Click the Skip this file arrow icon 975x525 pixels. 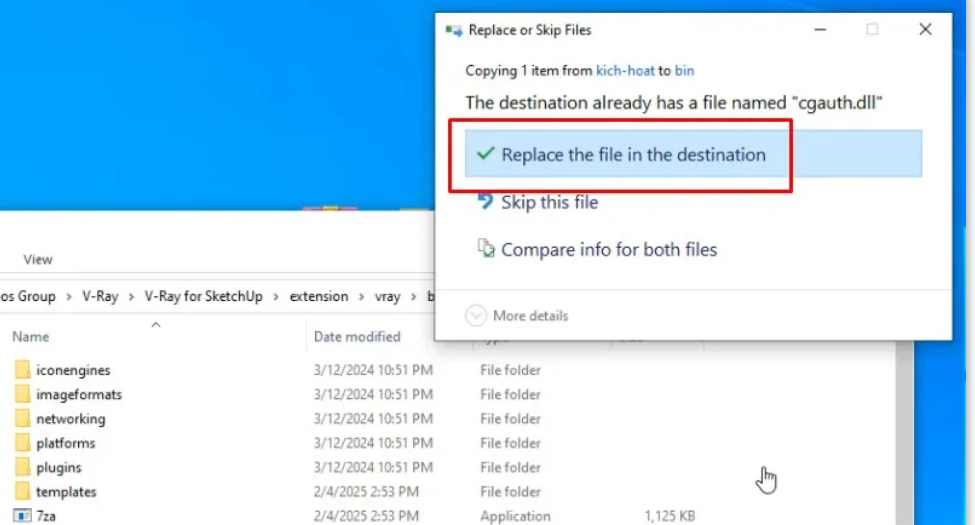click(x=486, y=202)
